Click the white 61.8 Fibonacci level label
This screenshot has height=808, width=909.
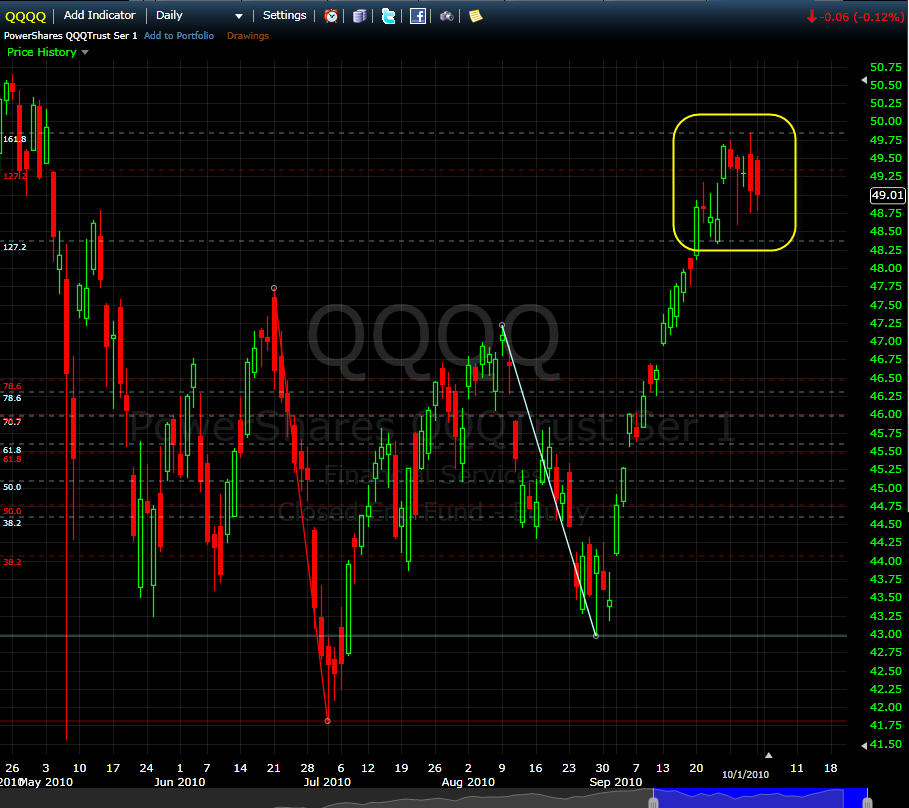tap(12, 450)
